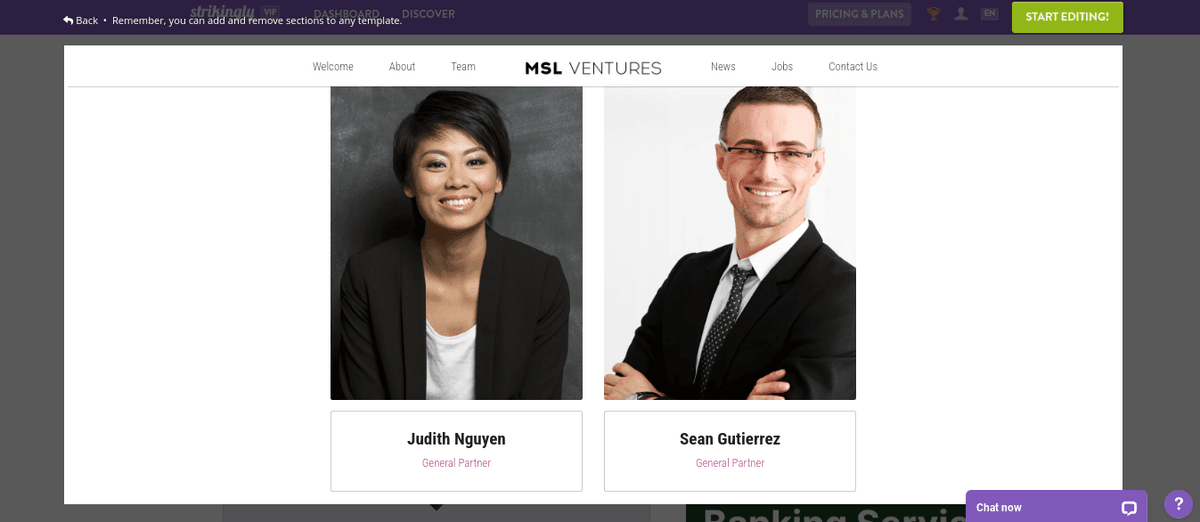Open the Contact Us nav link

coord(853,67)
